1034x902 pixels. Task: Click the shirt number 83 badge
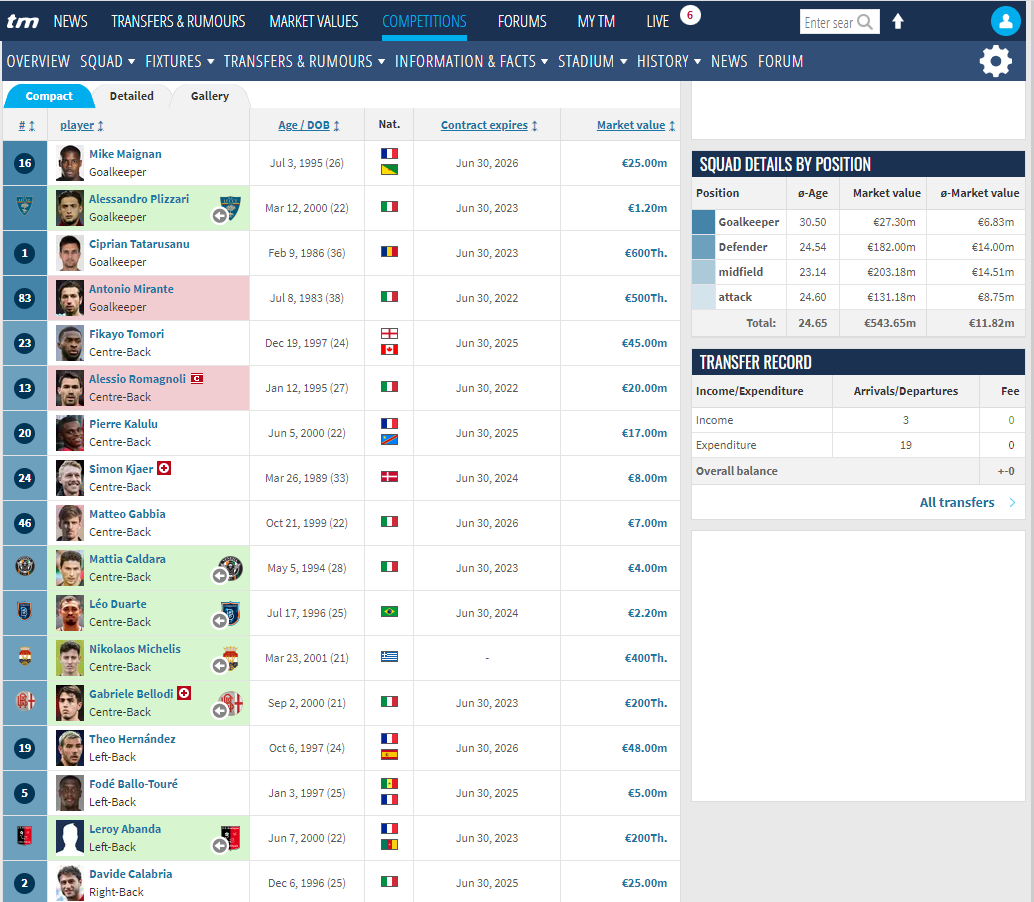click(24, 298)
